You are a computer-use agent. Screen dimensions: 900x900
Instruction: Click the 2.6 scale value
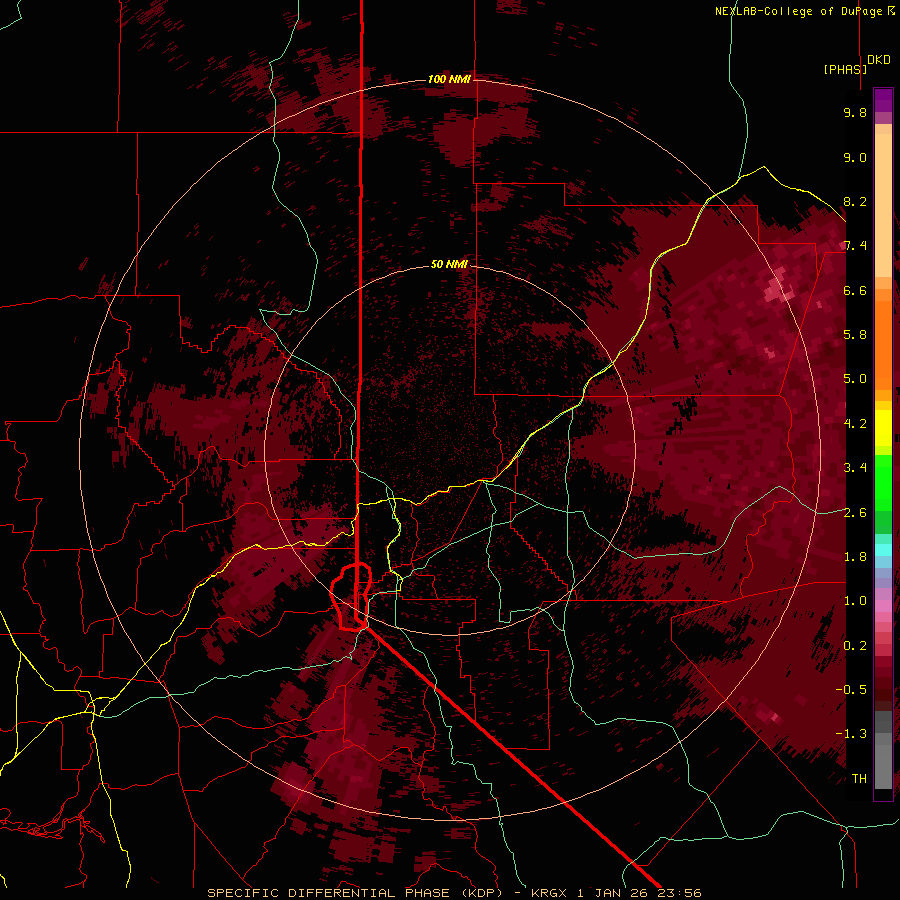pyautogui.click(x=855, y=513)
